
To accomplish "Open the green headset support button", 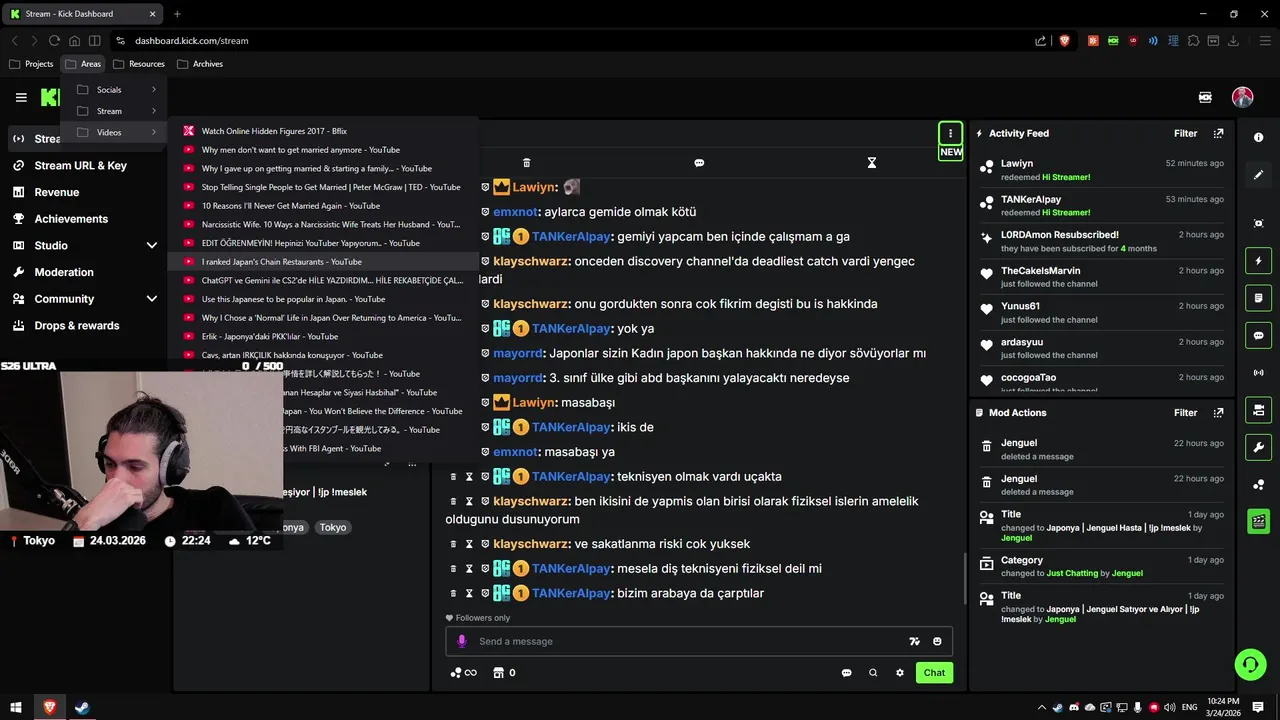I will (x=1249, y=664).
